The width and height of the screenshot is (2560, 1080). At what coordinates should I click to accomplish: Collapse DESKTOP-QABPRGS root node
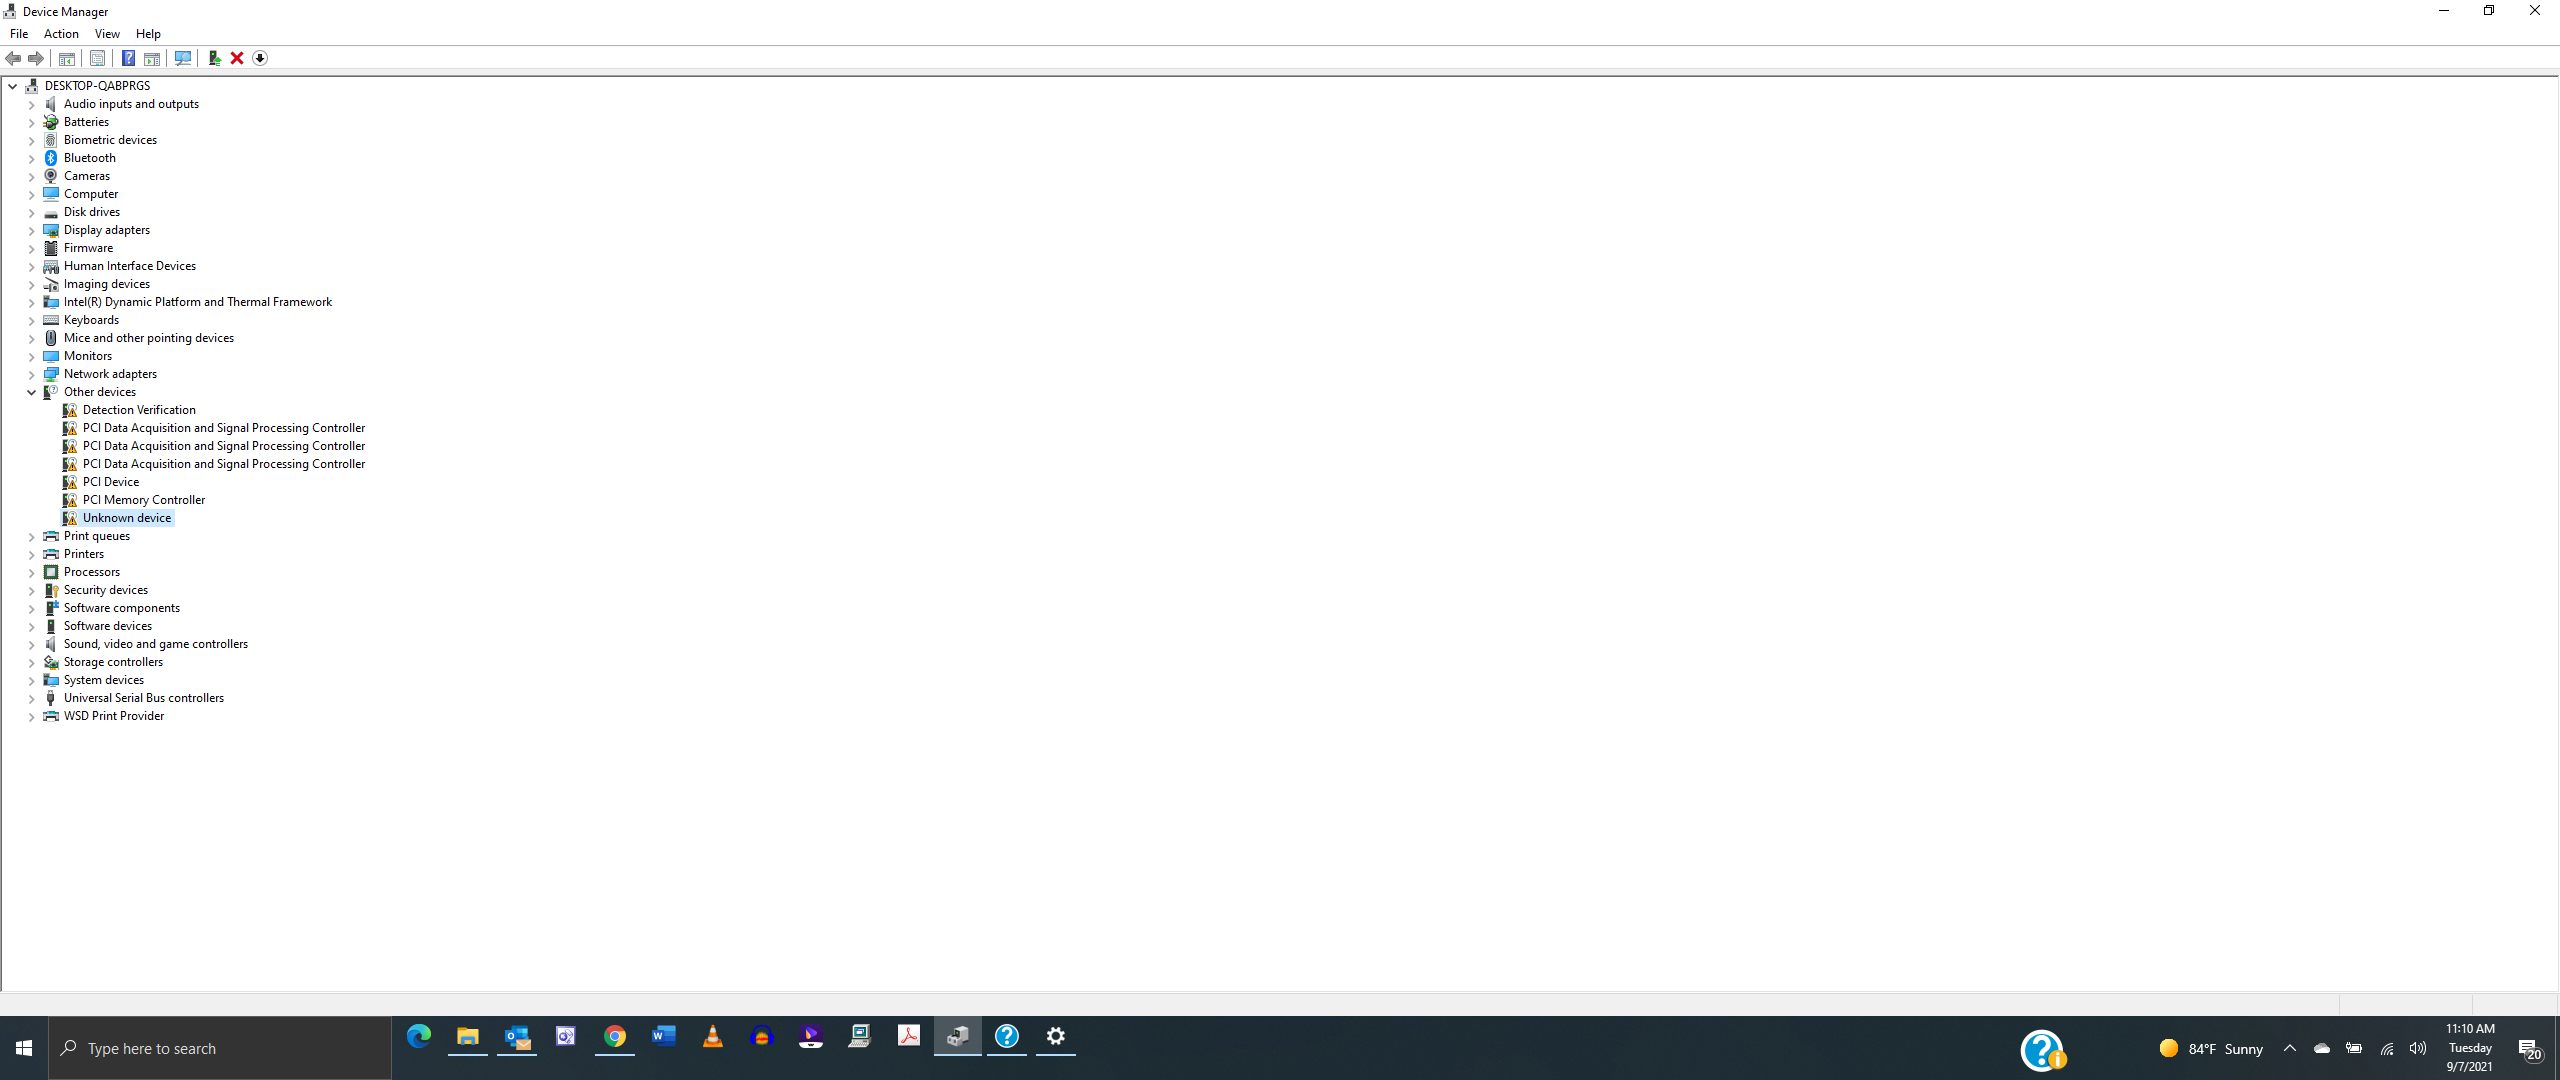click(13, 87)
